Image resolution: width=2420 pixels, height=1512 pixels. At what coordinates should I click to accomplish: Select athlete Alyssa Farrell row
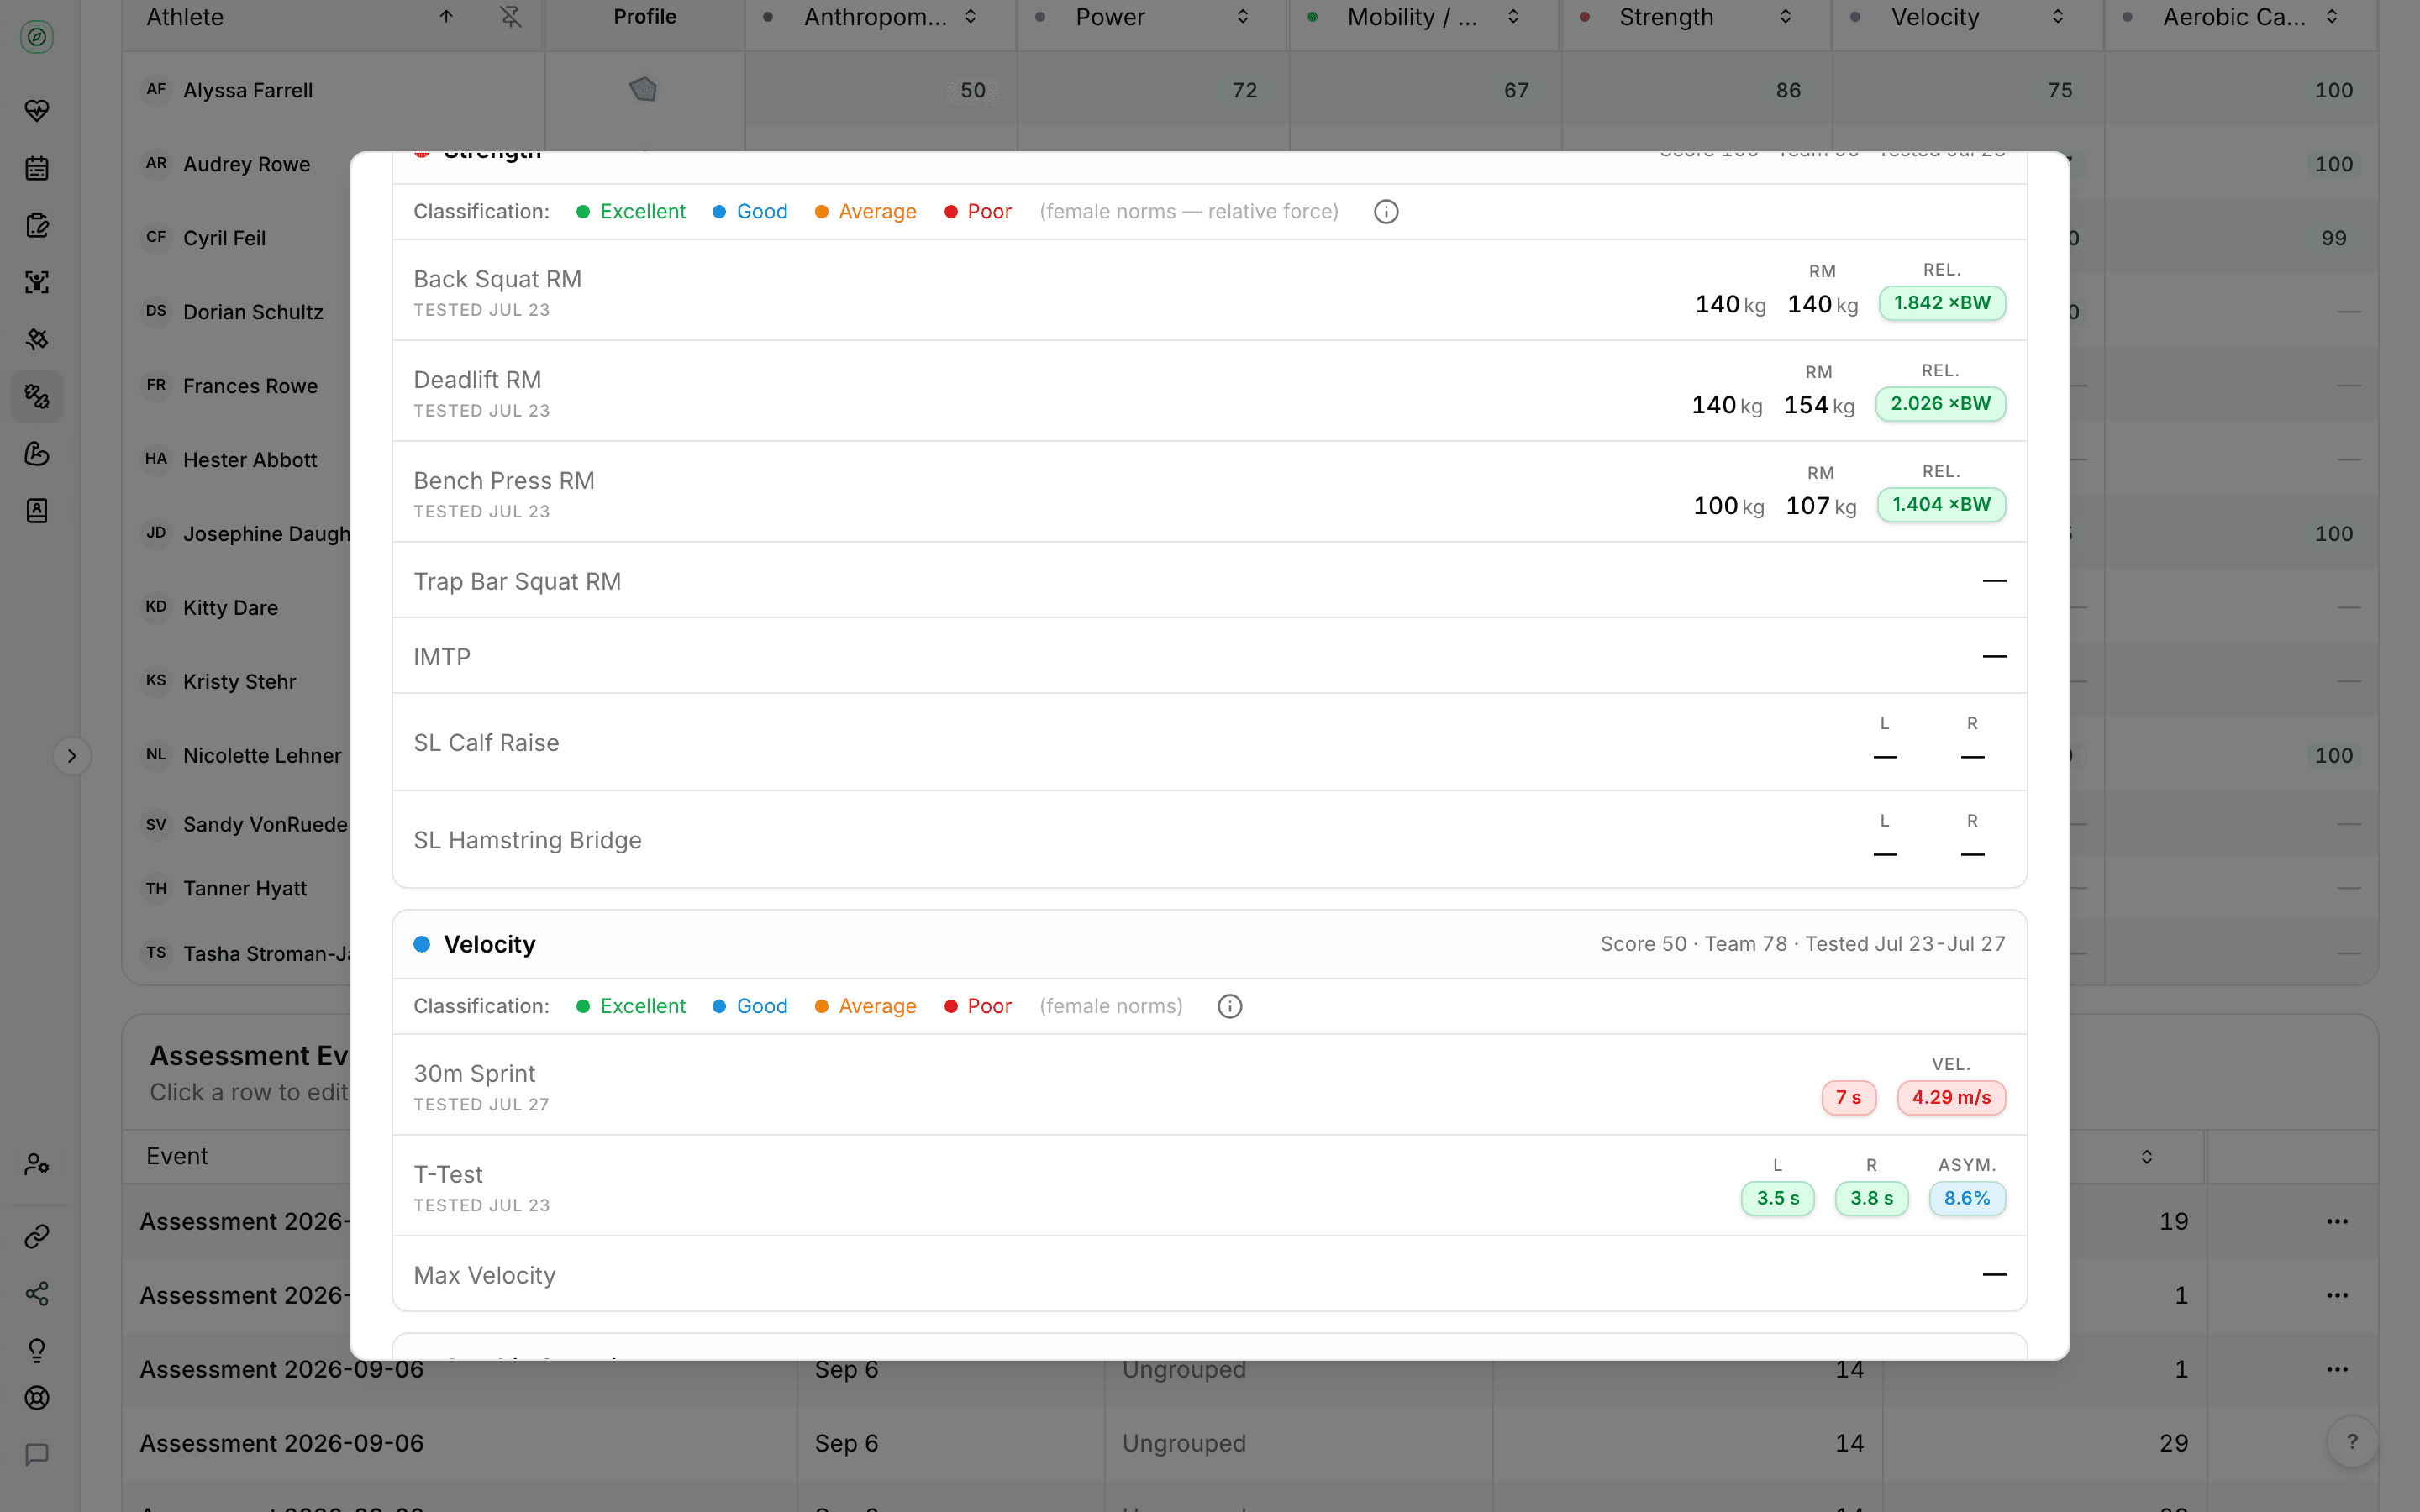1249,90
